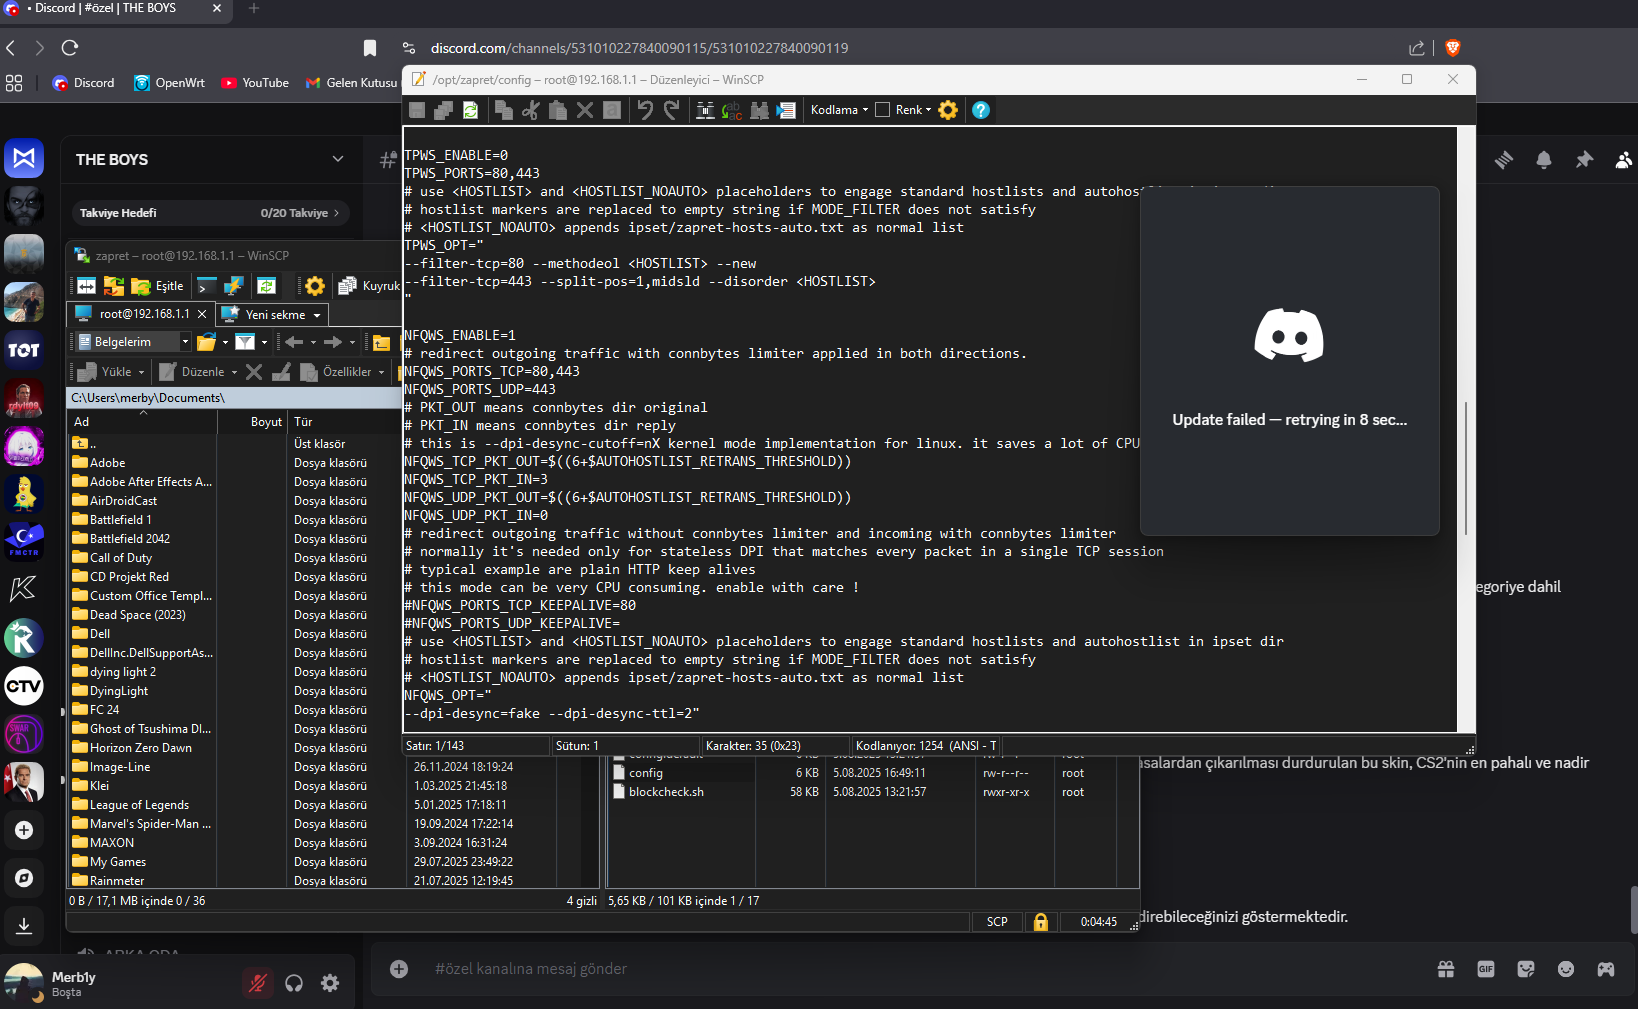
Task: Open Discord server discovery compass icon
Action: (x=24, y=878)
